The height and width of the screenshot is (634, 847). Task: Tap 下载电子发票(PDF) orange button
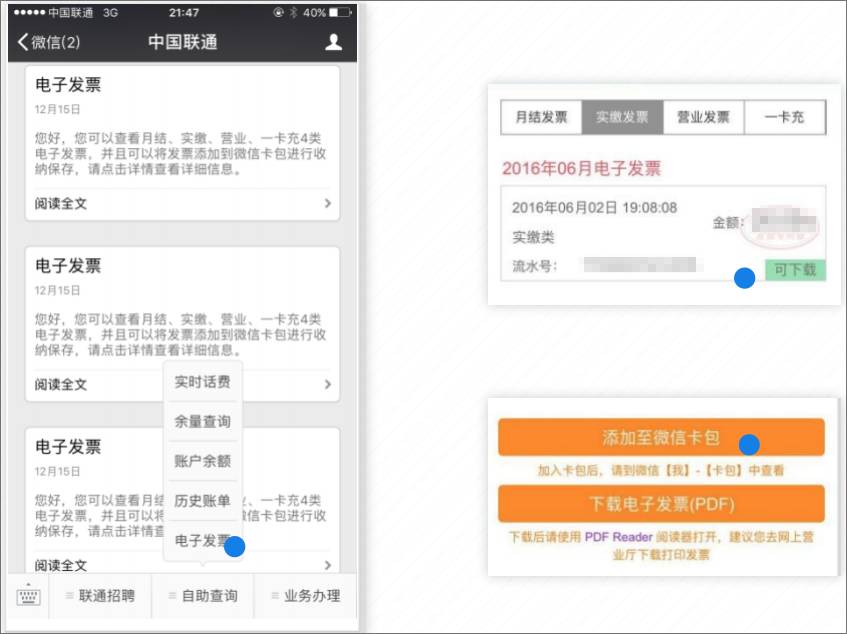click(x=661, y=504)
